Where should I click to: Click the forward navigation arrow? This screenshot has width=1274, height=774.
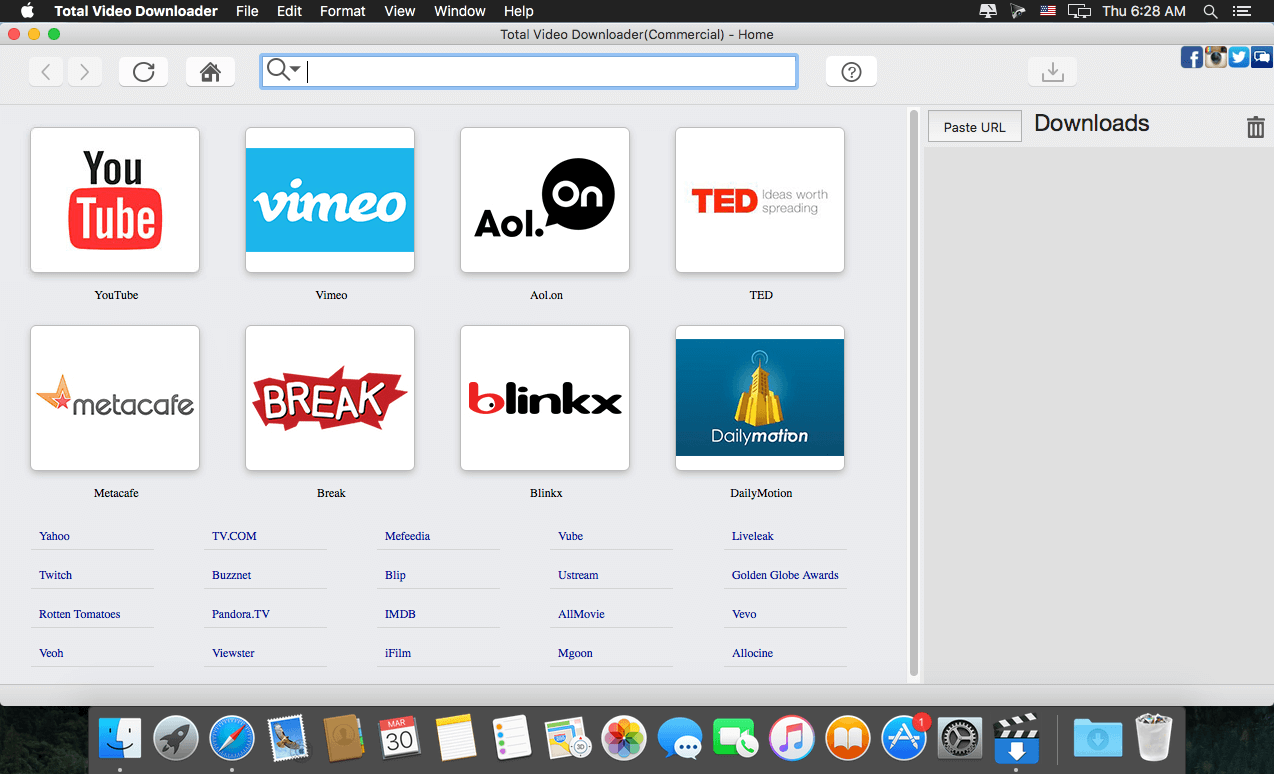click(x=85, y=71)
